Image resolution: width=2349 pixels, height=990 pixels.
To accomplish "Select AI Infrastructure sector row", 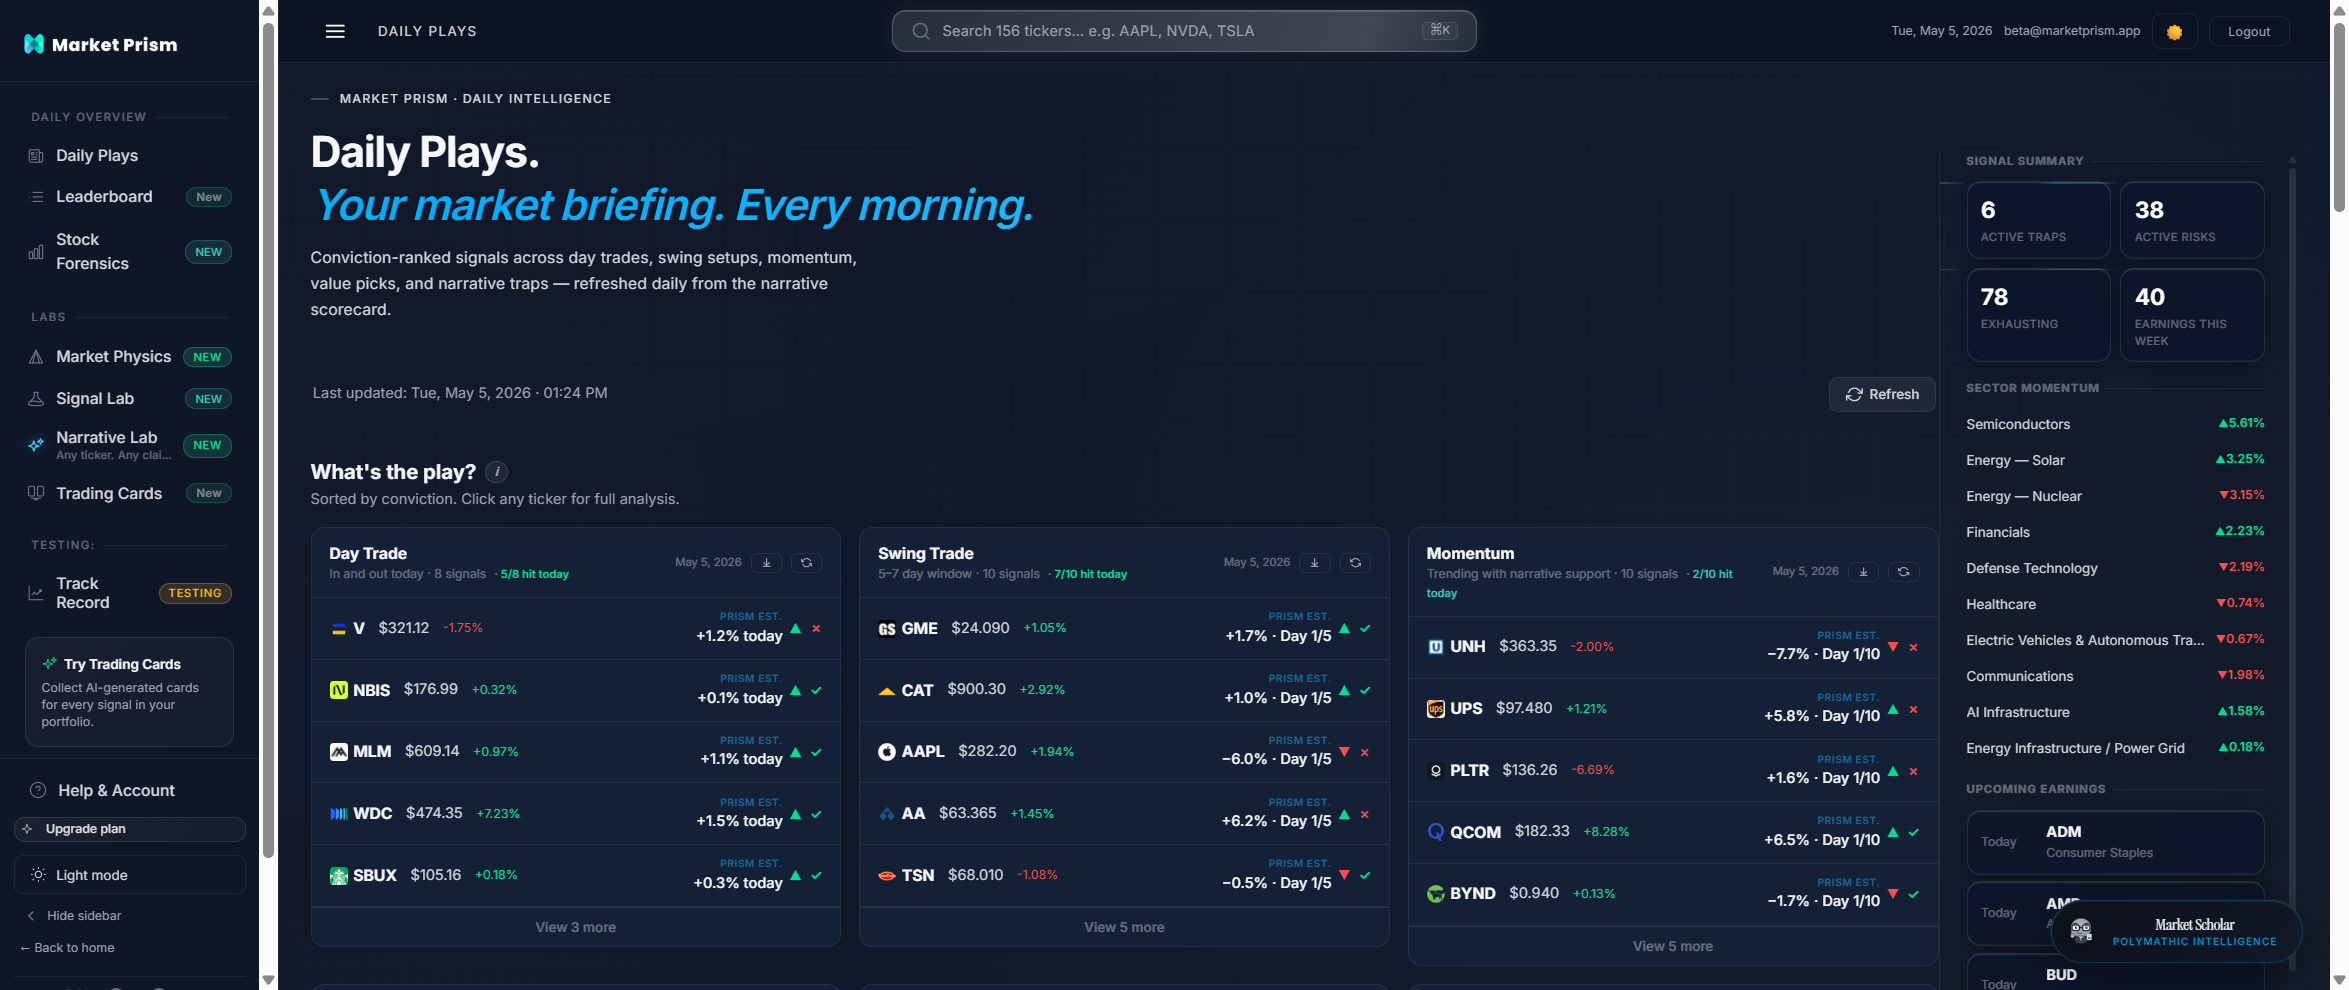I will pos(2115,712).
